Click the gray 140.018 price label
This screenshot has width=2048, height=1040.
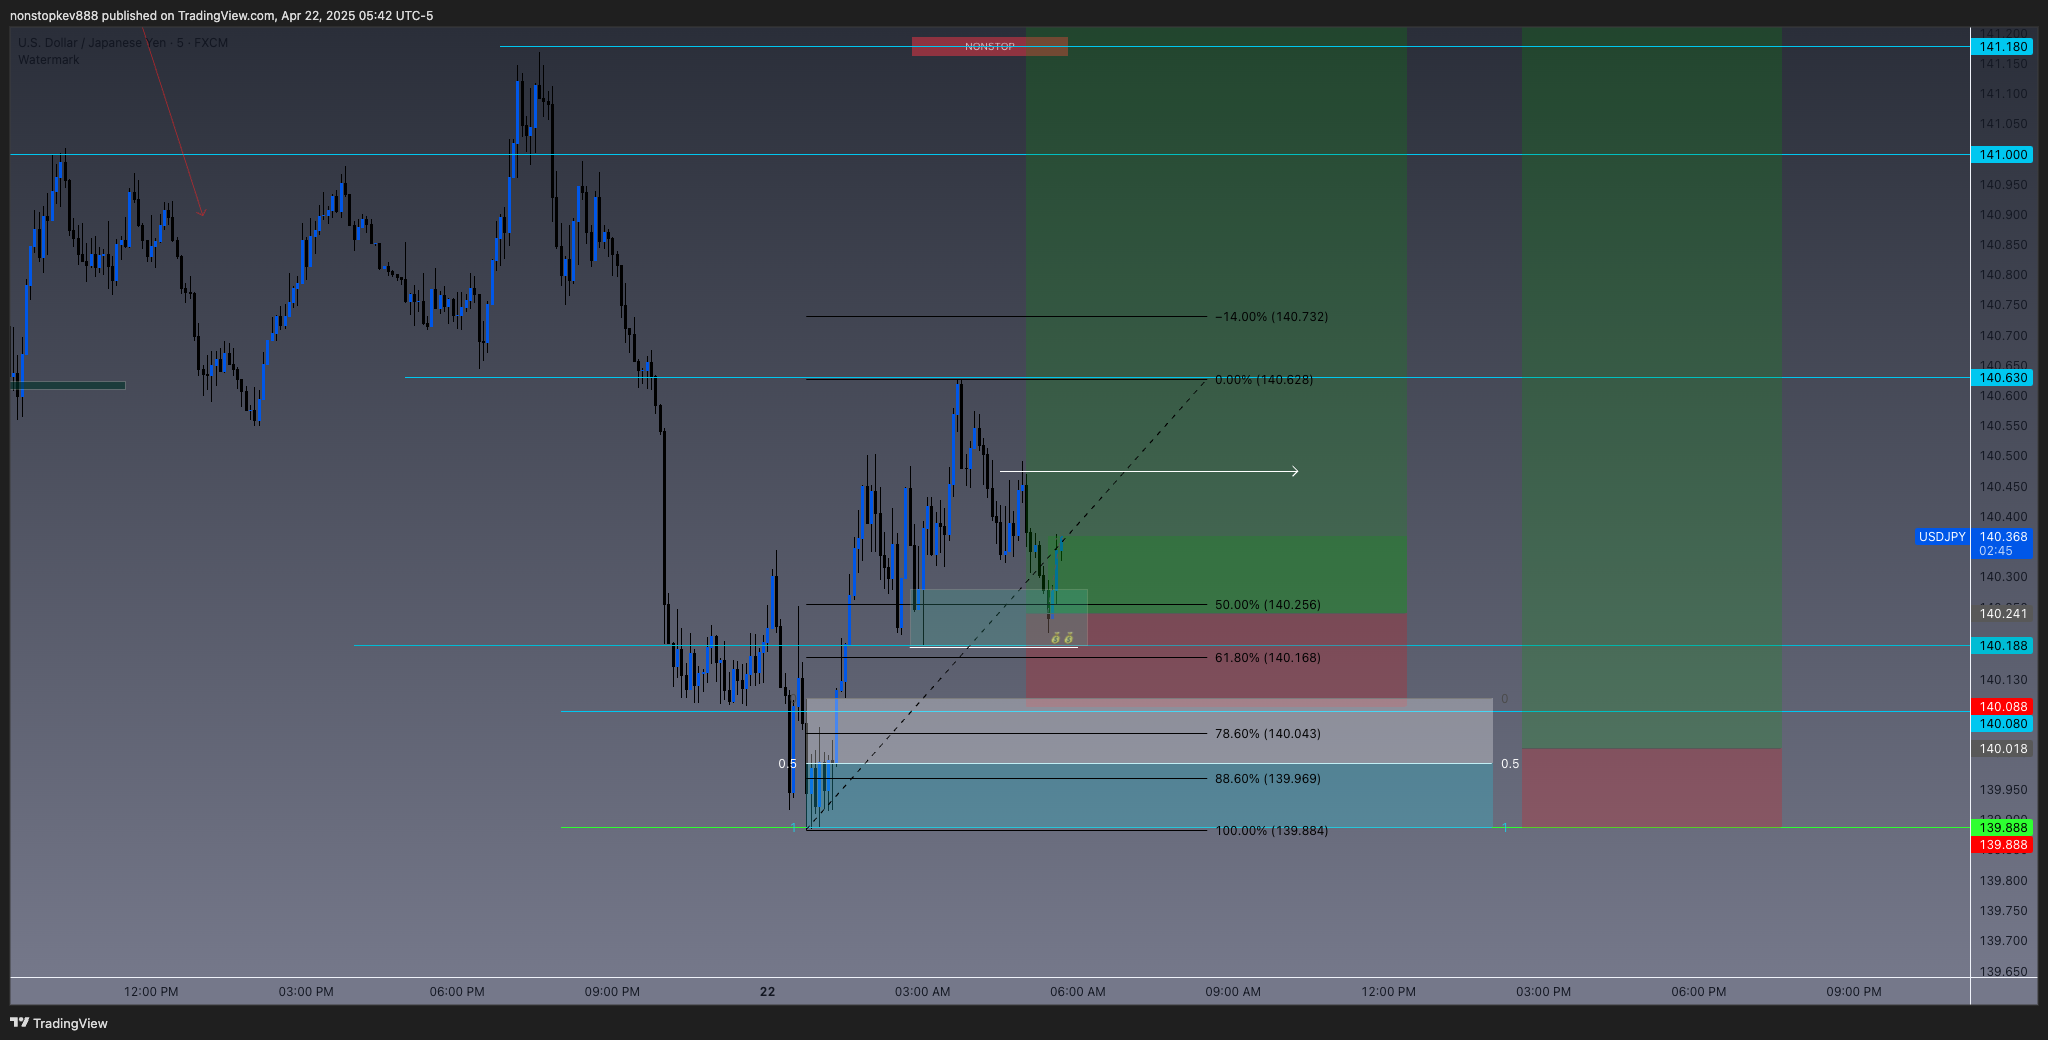pyautogui.click(x=2003, y=749)
